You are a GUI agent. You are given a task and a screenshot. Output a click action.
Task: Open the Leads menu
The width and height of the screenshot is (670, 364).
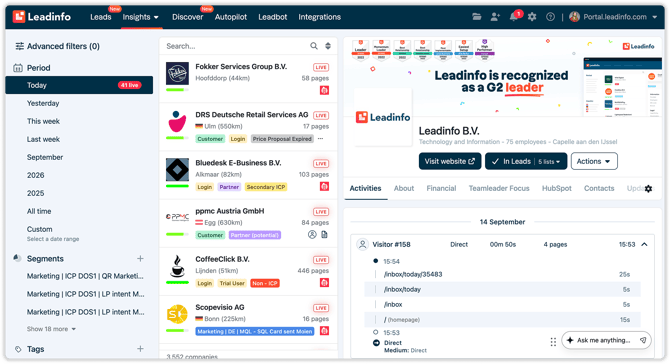[101, 17]
